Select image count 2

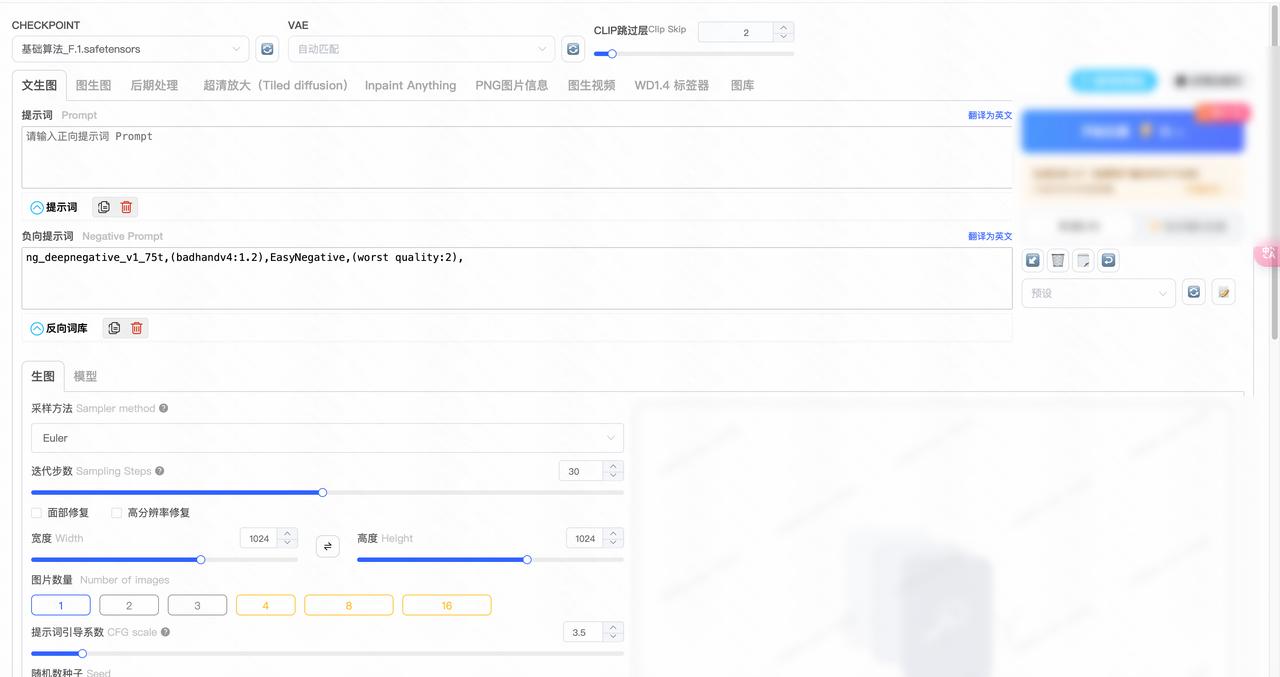(129, 605)
